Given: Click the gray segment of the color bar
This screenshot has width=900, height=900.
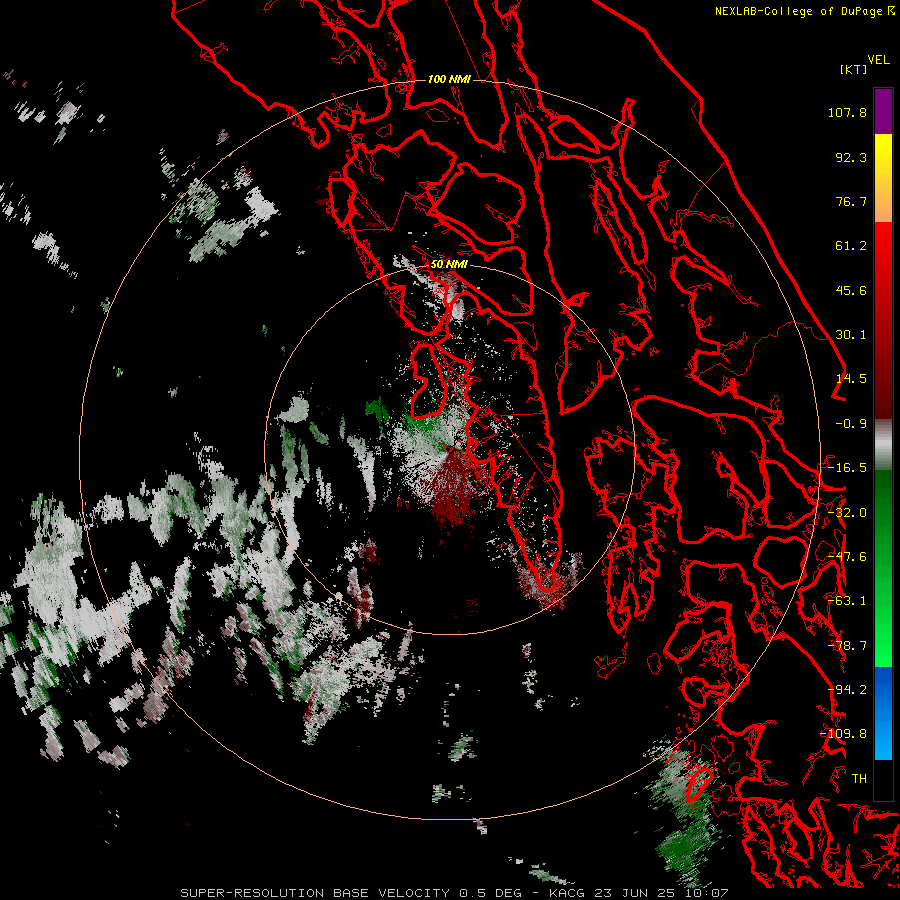Looking at the screenshot, I should click(x=883, y=445).
